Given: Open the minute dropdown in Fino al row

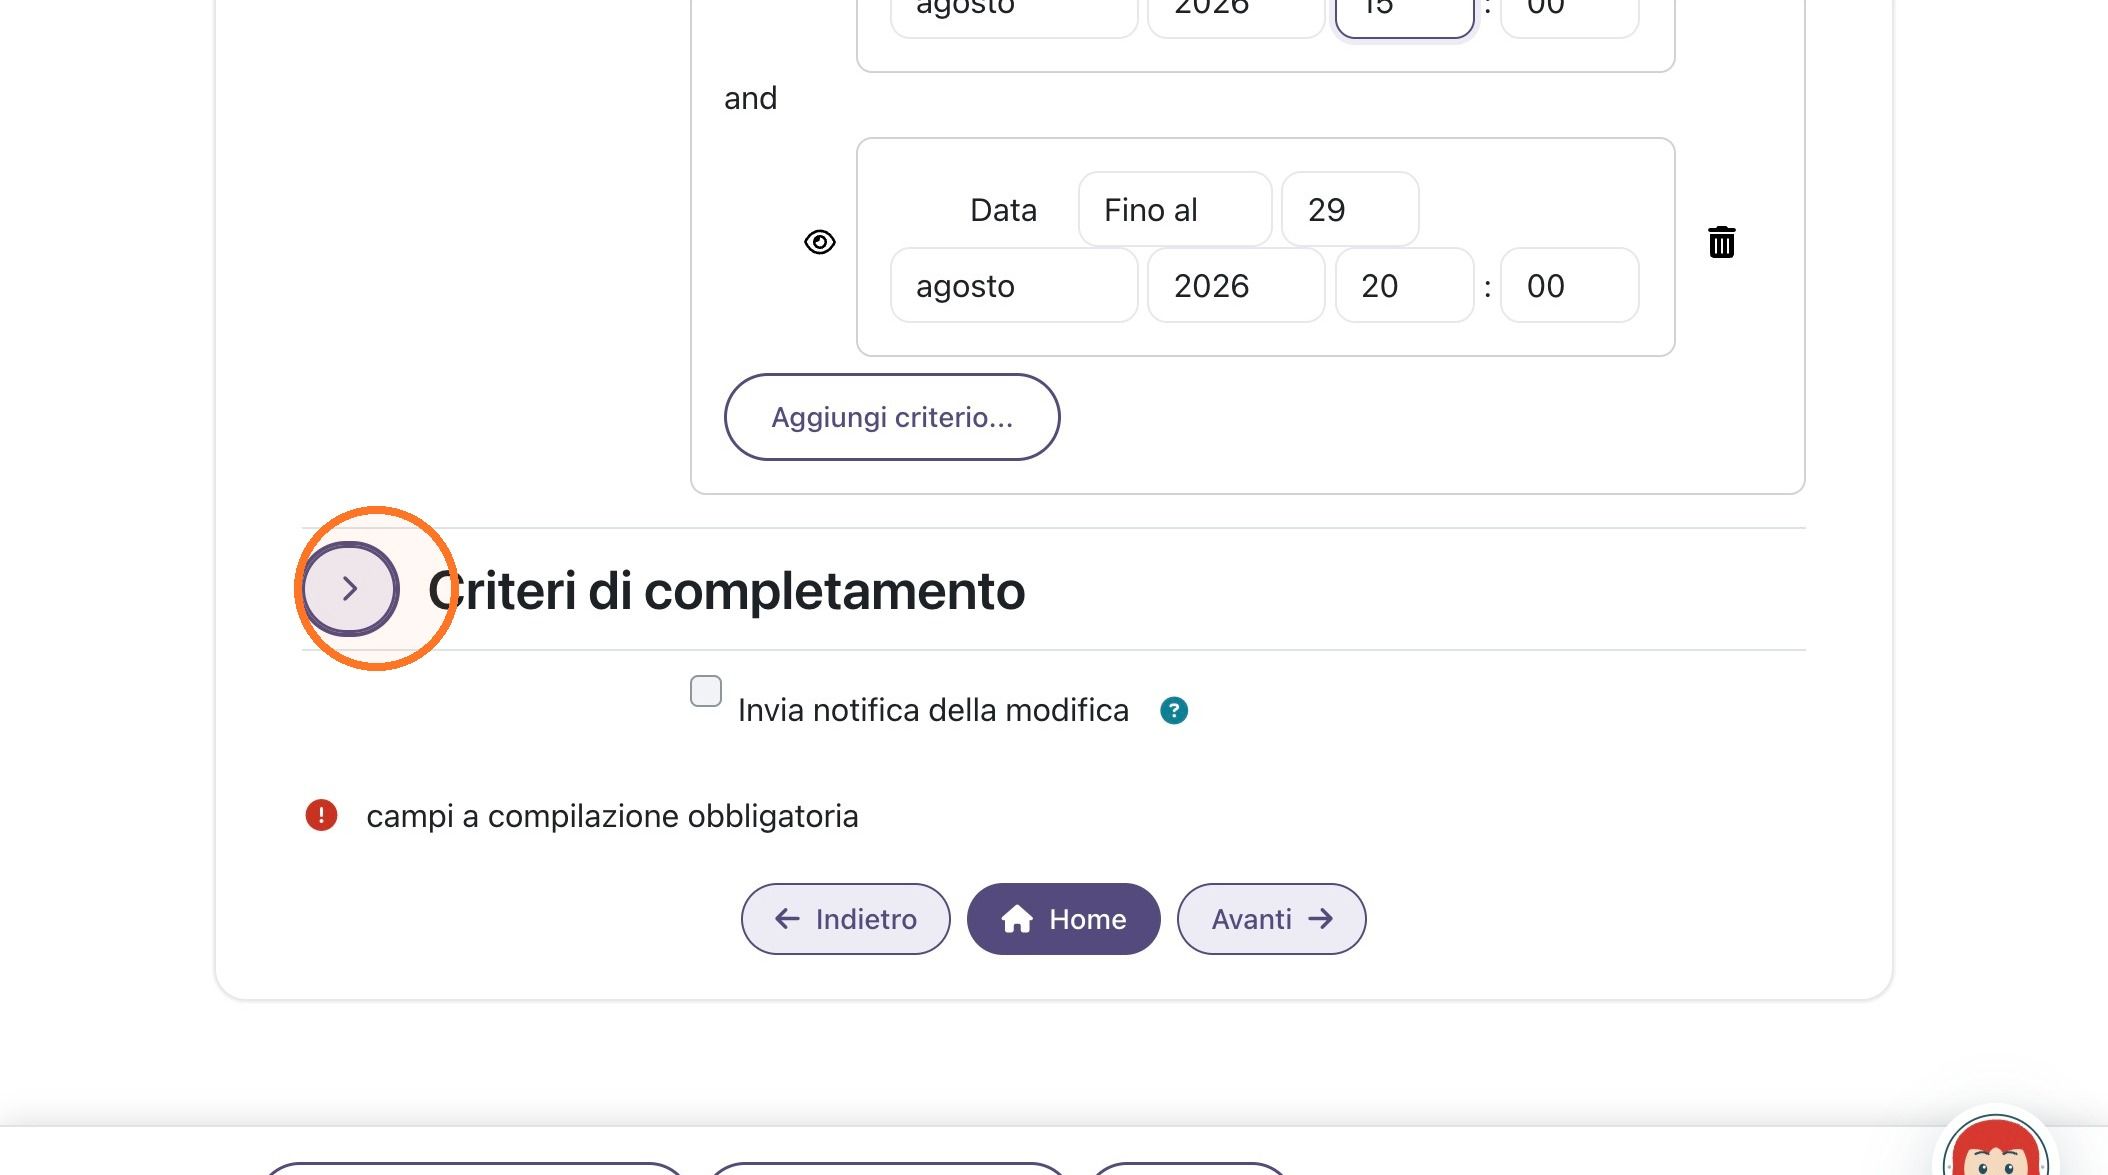Looking at the screenshot, I should pyautogui.click(x=1570, y=285).
